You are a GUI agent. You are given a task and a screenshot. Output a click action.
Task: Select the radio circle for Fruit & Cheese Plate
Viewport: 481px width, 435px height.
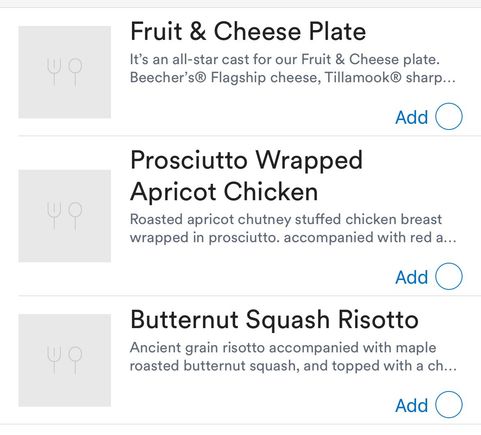449,116
